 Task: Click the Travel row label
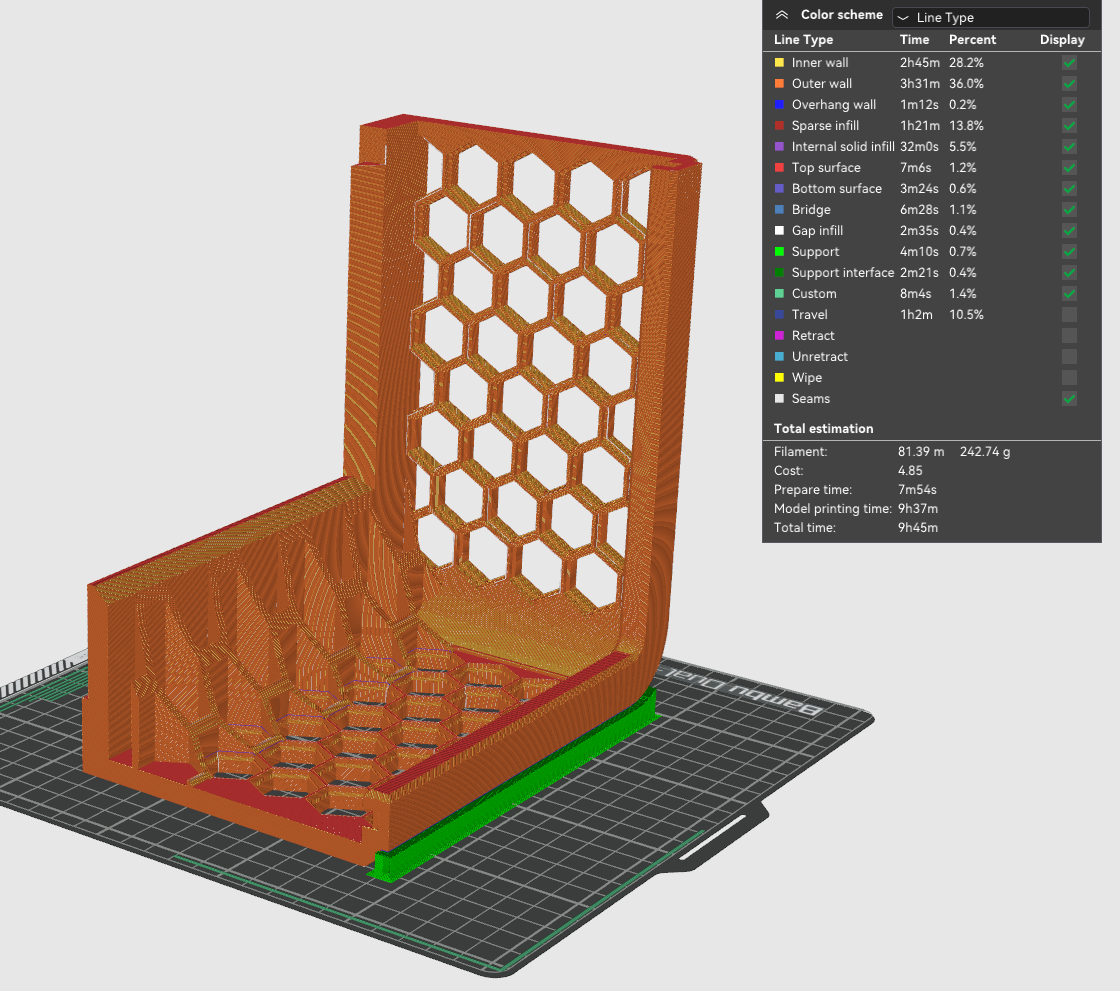point(809,314)
